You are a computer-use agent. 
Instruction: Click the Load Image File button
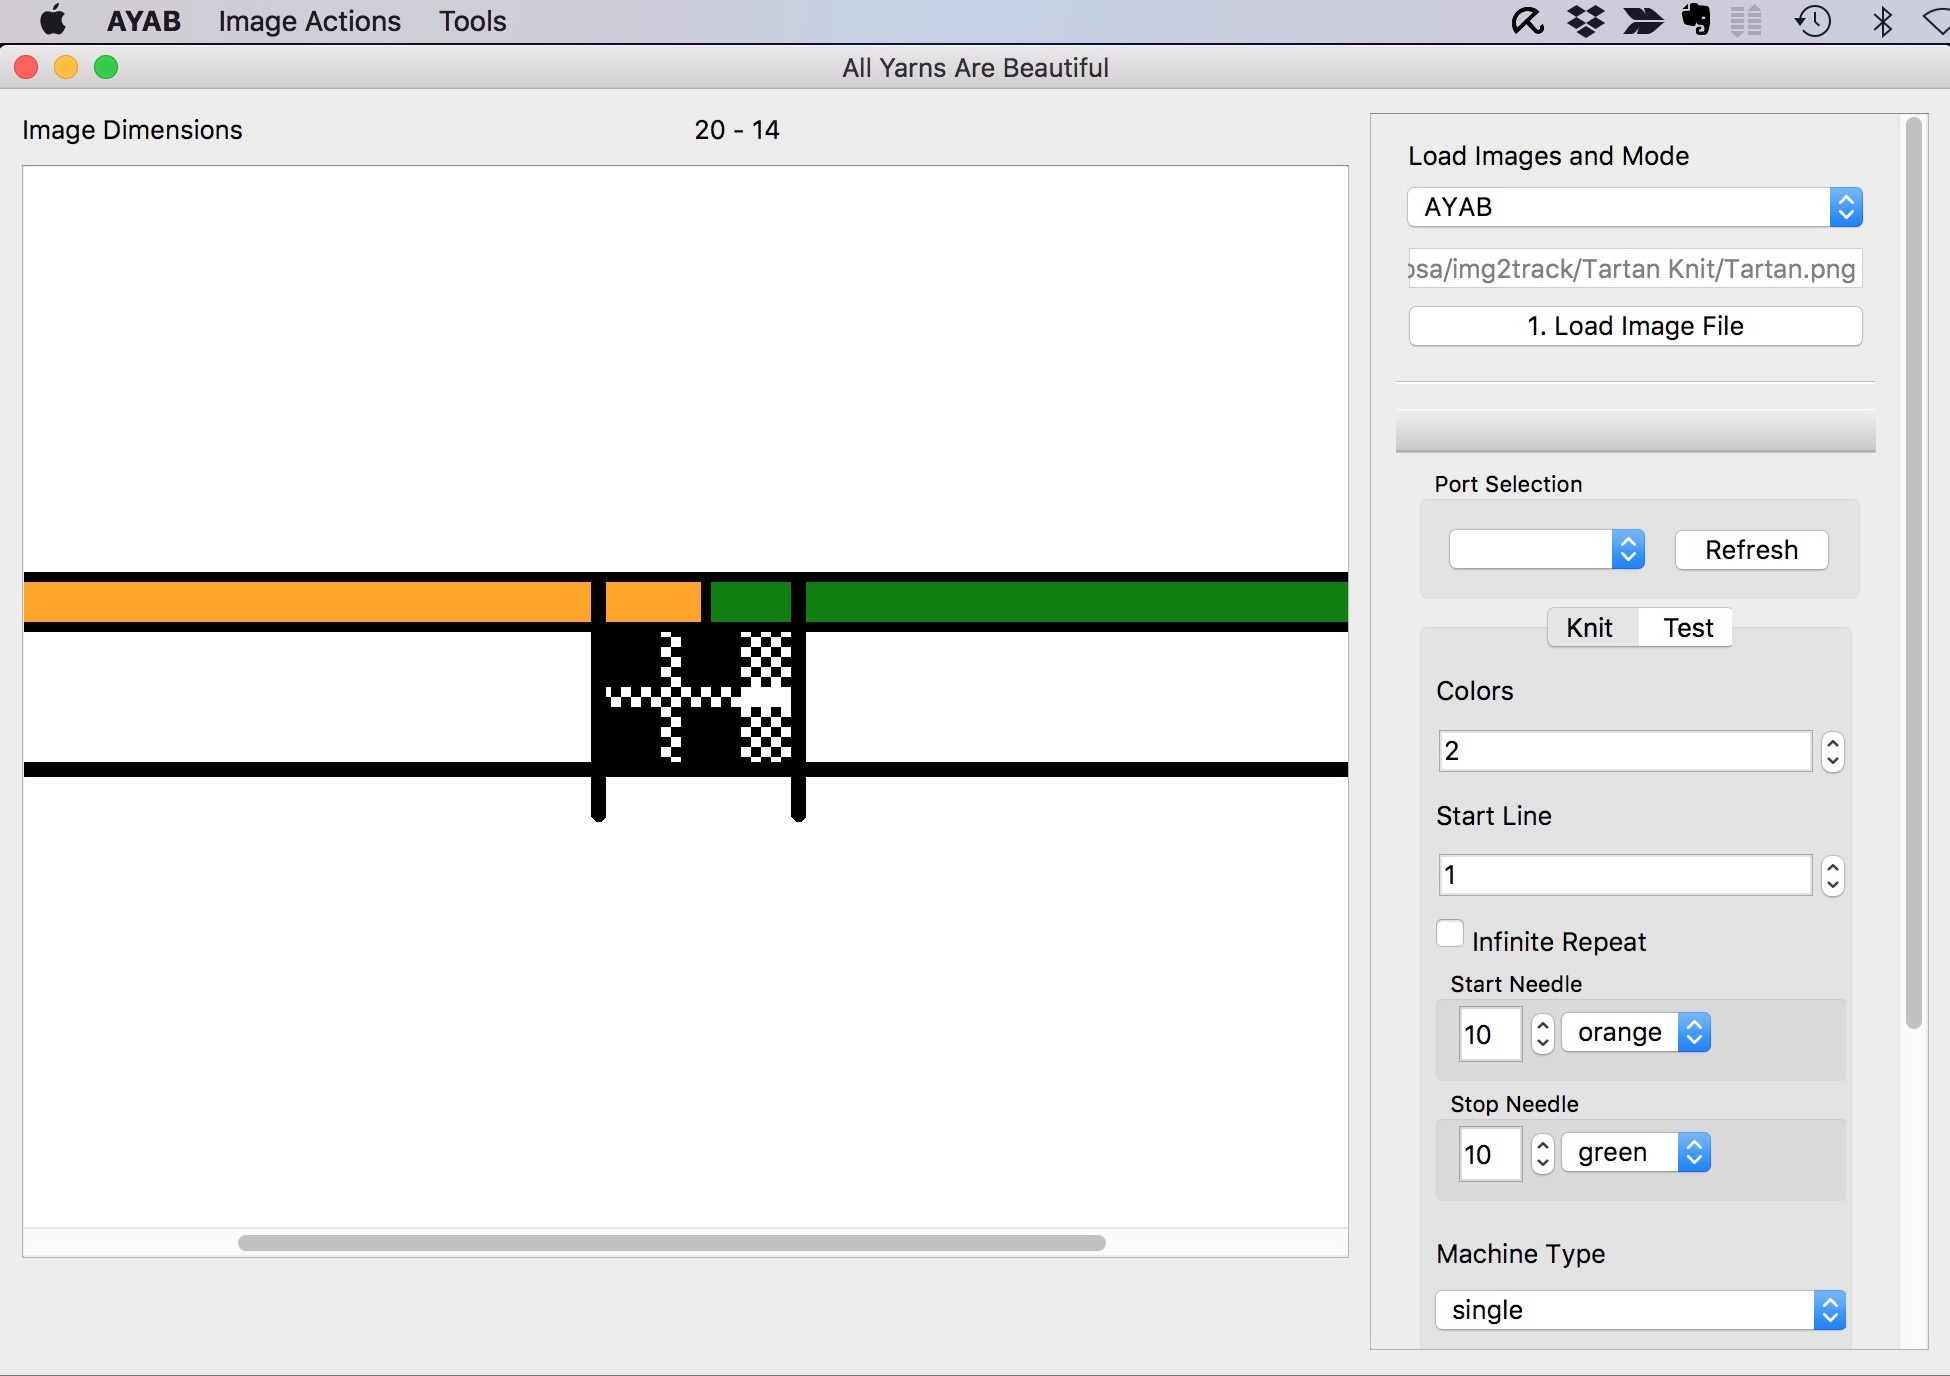click(x=1635, y=326)
